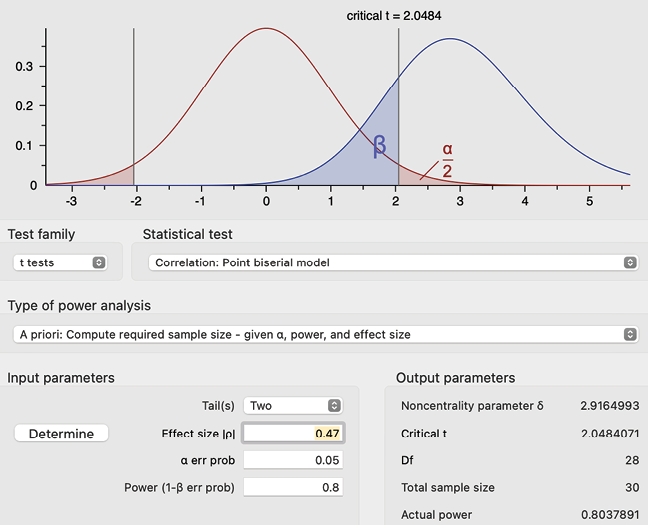This screenshot has height=525, width=648.
Task: Select the Total sample size value 30
Action: point(632,488)
